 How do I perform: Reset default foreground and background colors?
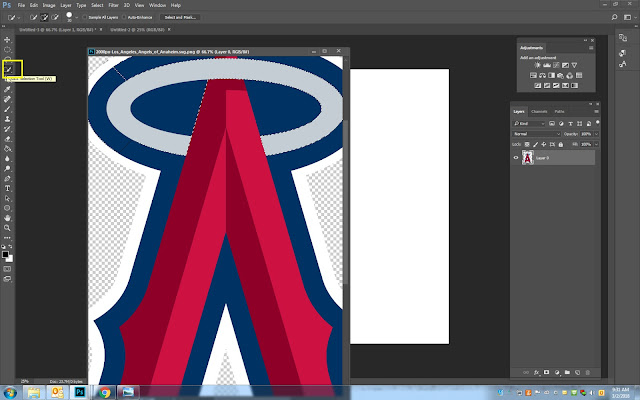(4, 247)
